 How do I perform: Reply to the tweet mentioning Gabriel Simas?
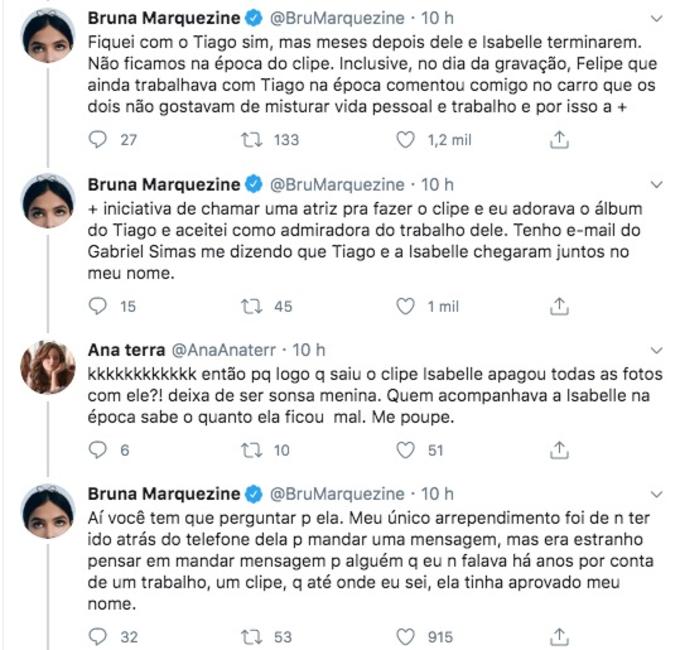pyautogui.click(x=97, y=306)
